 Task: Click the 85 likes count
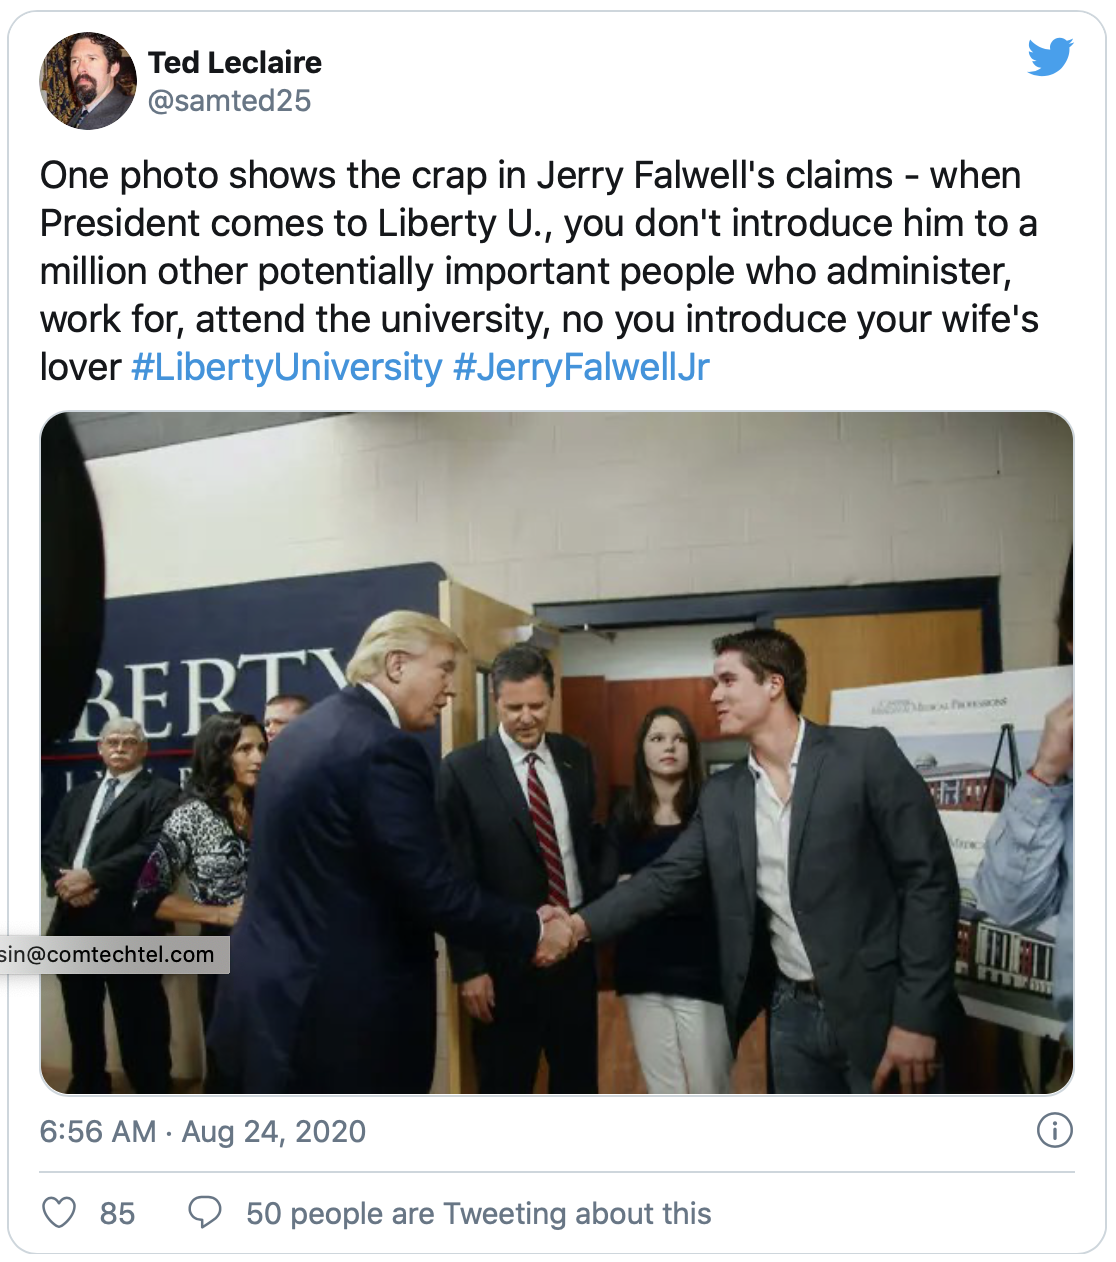(117, 1213)
